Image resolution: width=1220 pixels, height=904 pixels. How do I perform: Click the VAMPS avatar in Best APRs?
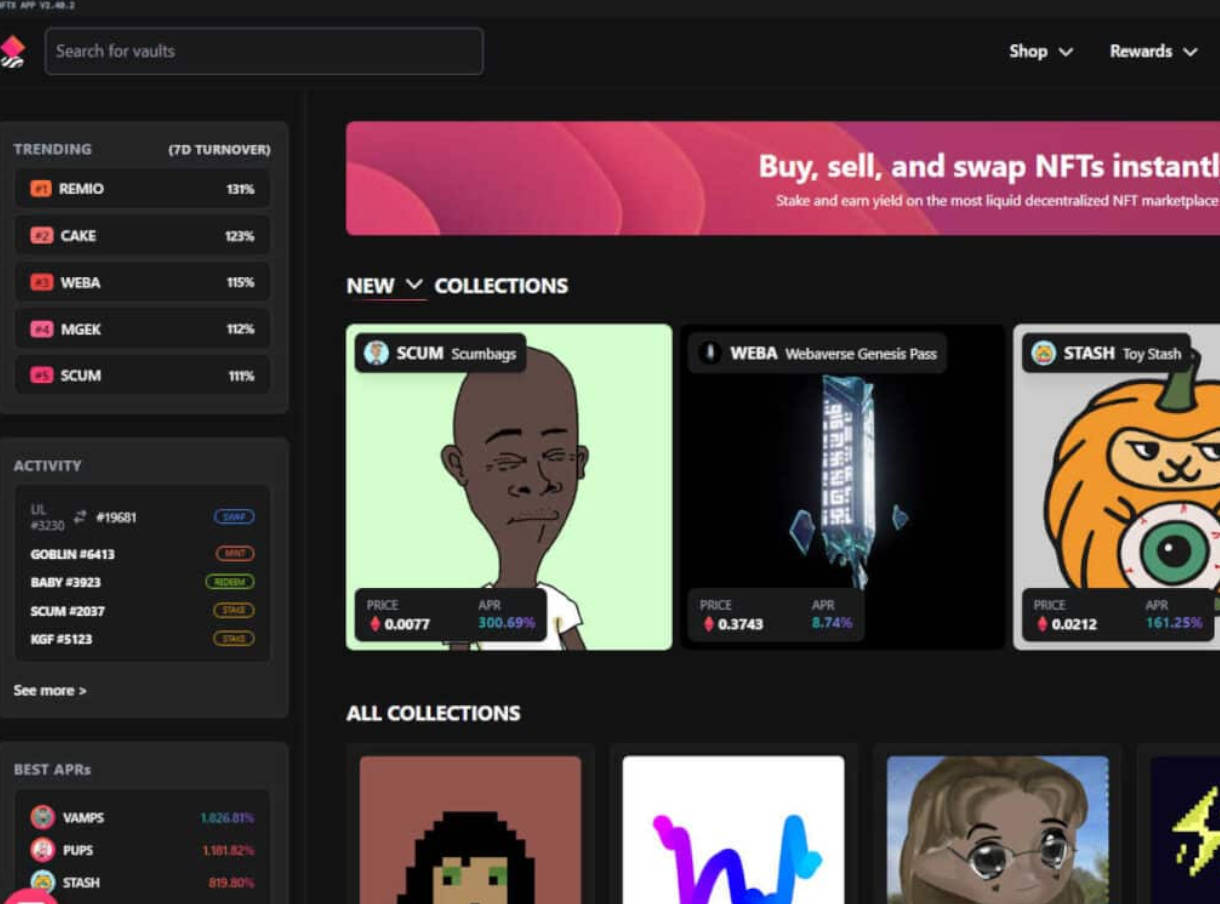coord(42,817)
